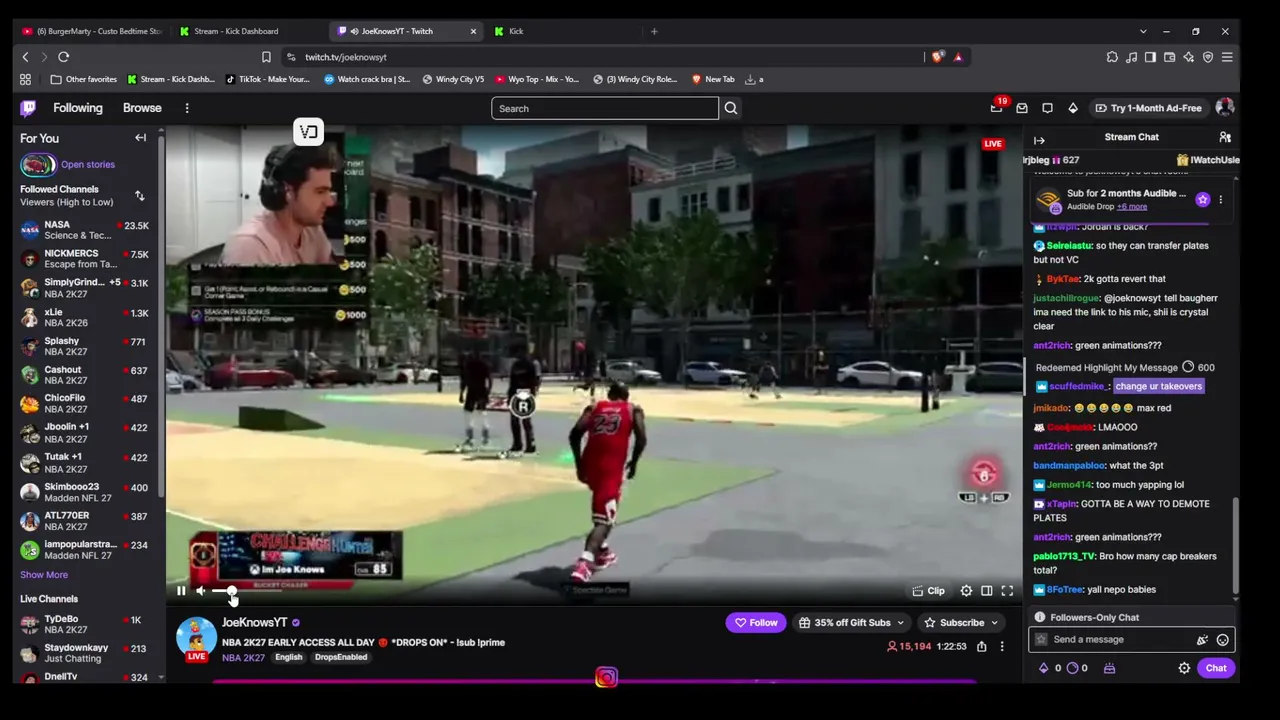1280x720 pixels.
Task: Open the chat emote picker
Action: 1222,640
